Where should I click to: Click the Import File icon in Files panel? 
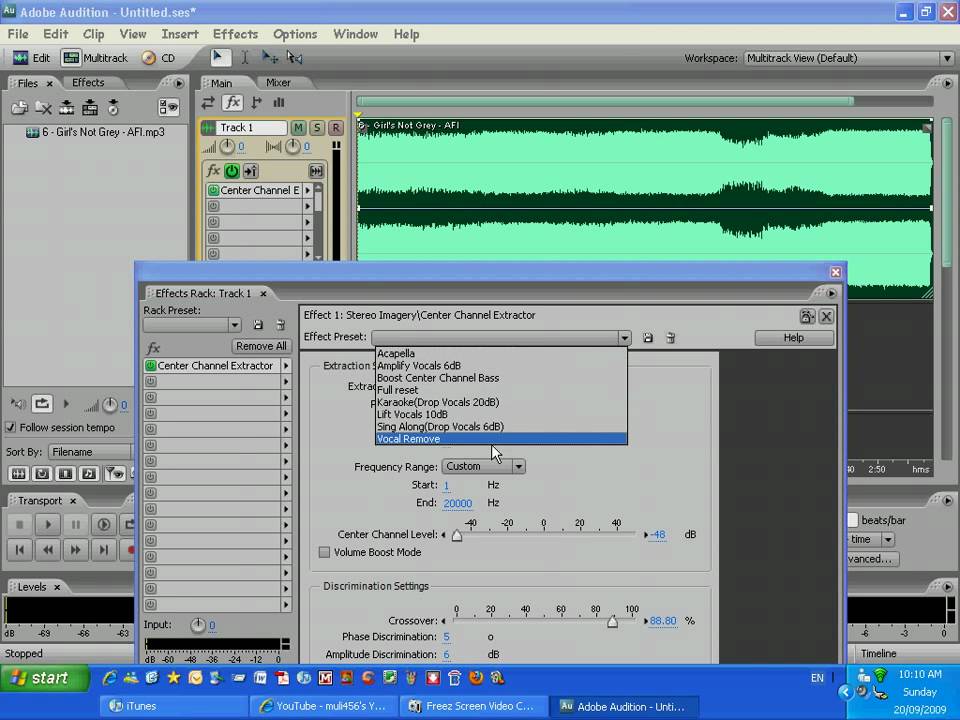click(x=19, y=108)
